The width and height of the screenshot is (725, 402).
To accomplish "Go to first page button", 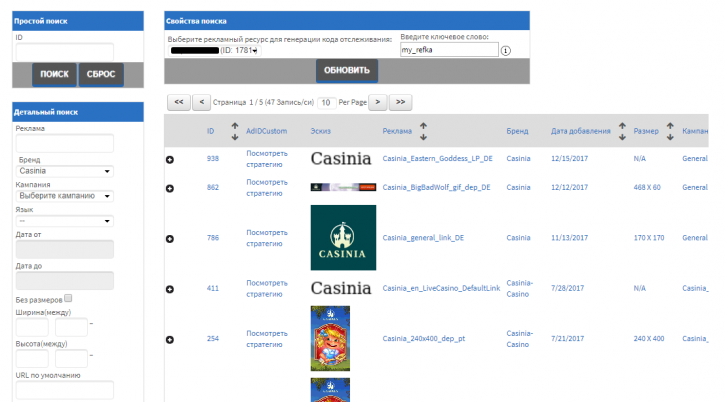I will pyautogui.click(x=178, y=102).
